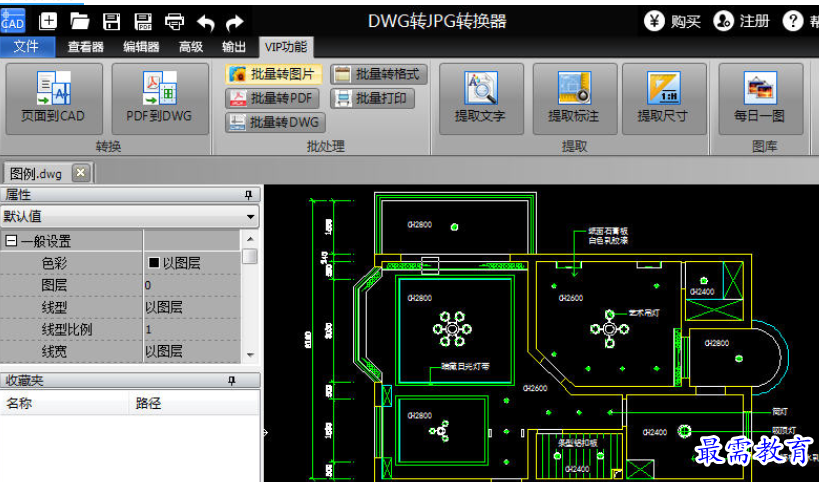Click the 提取文字 extract text tool
This screenshot has width=819, height=482.
(481, 99)
